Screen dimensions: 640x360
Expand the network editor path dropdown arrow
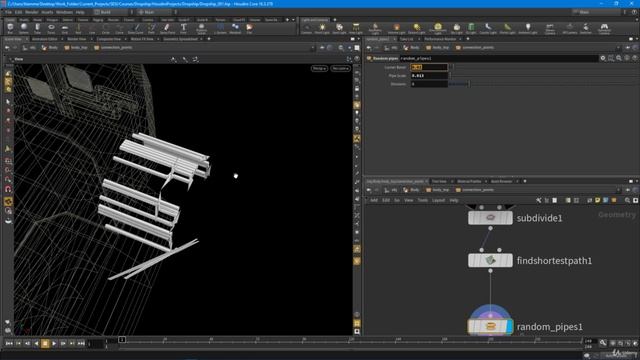[618, 190]
